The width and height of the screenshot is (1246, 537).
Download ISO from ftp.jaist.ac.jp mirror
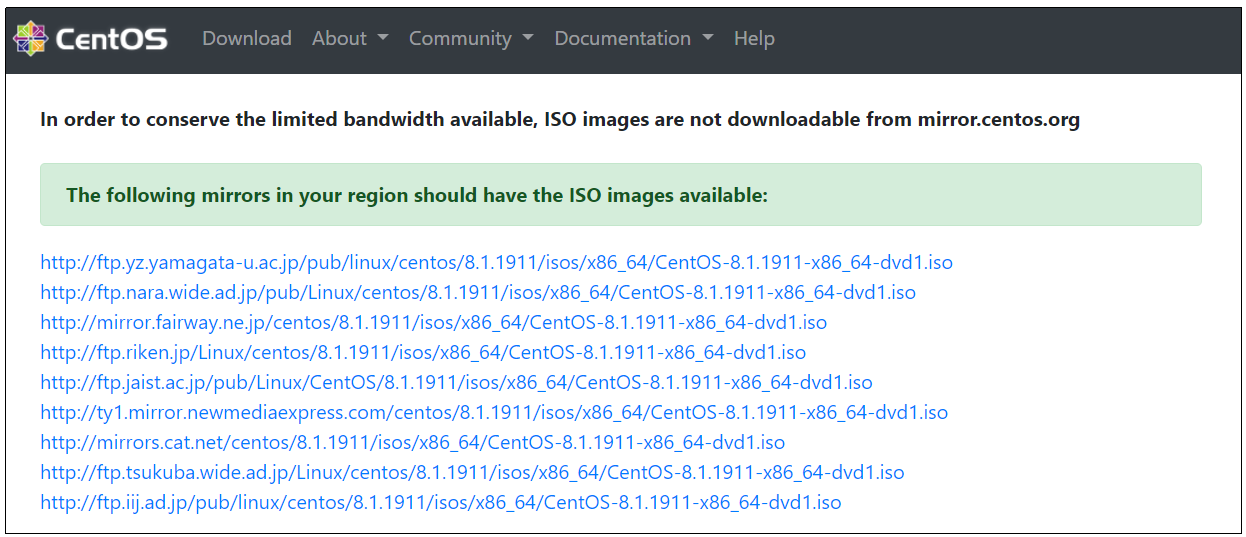tap(456, 383)
